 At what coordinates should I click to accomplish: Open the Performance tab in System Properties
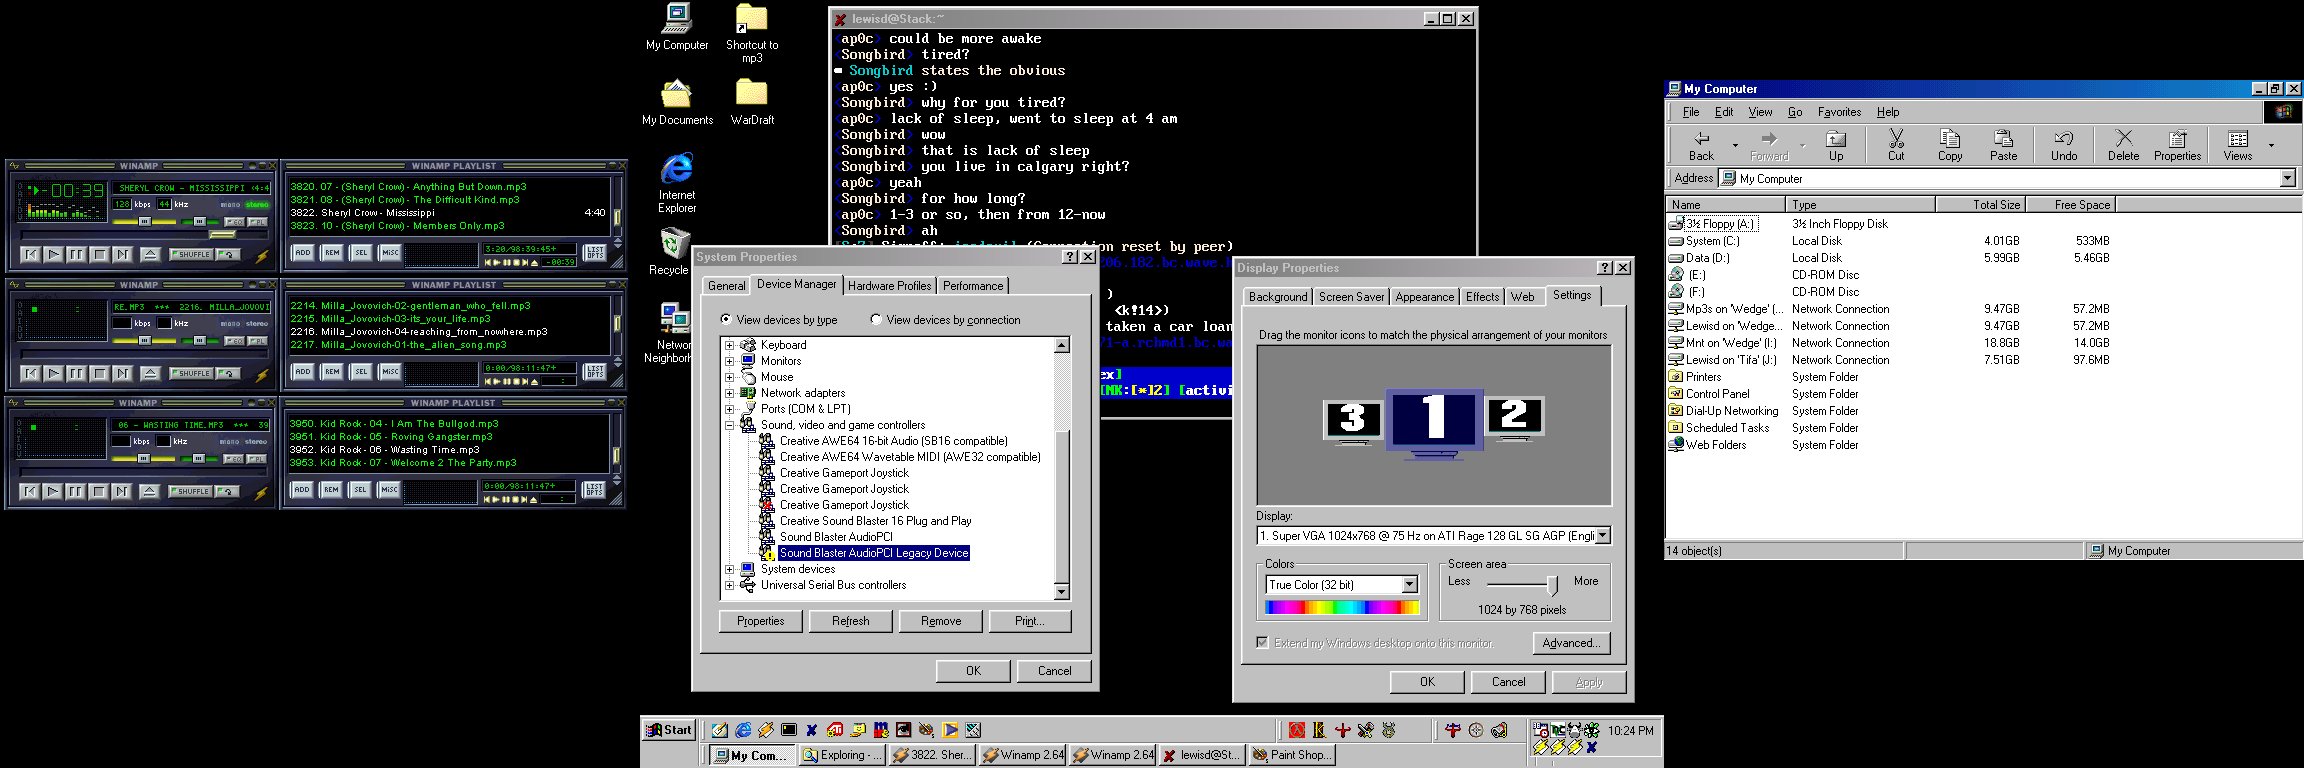coord(973,286)
